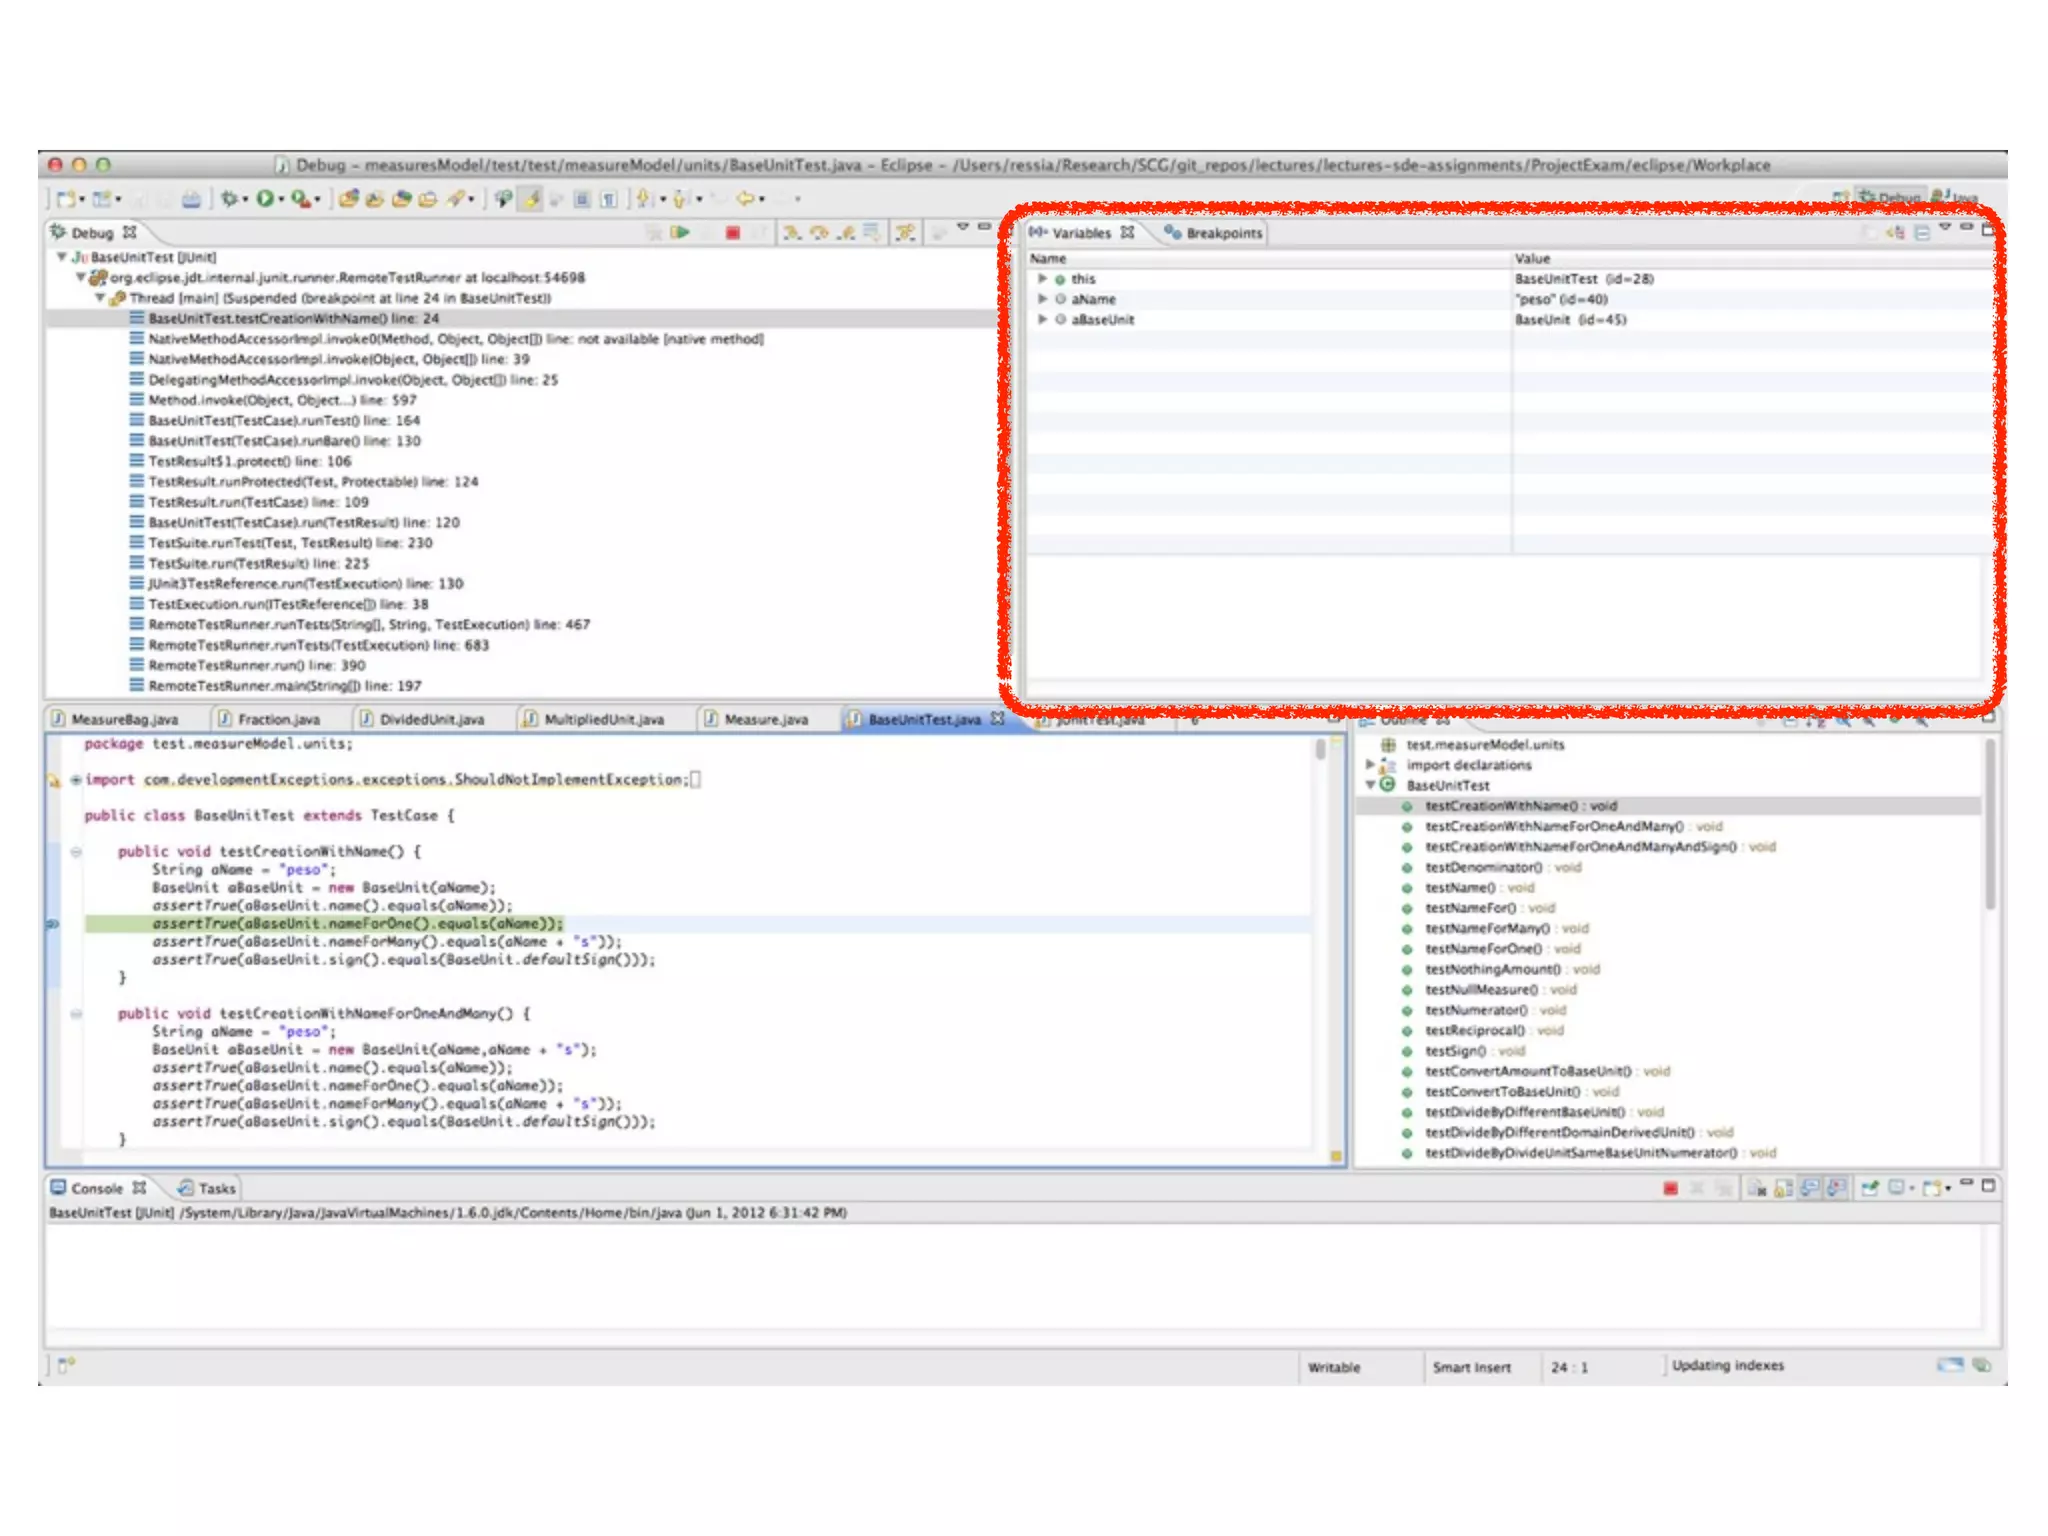Image resolution: width=2048 pixels, height=1536 pixels.
Task: Terminate the process from the Console toolbar
Action: point(1670,1188)
